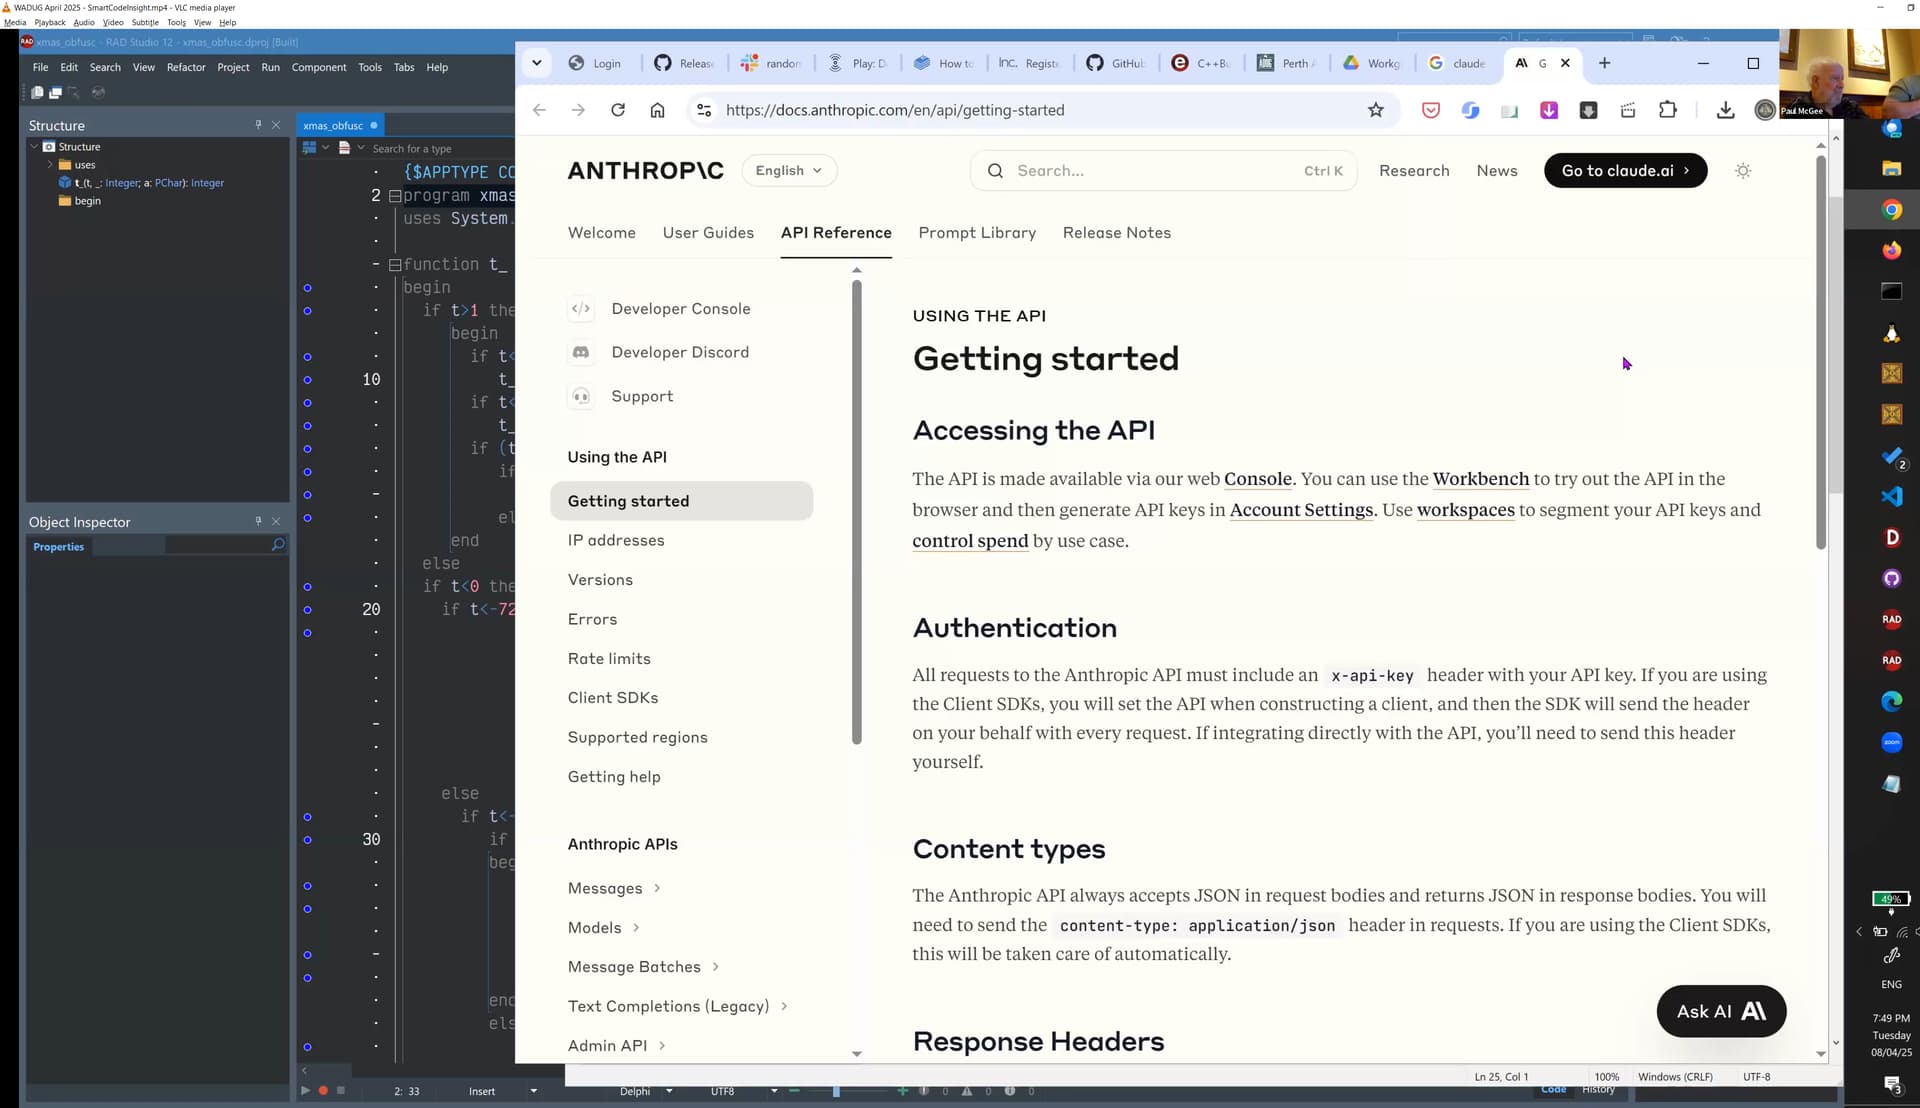Pin the Structure panel in RAD Studio
The image size is (1920, 1108).
tap(258, 125)
